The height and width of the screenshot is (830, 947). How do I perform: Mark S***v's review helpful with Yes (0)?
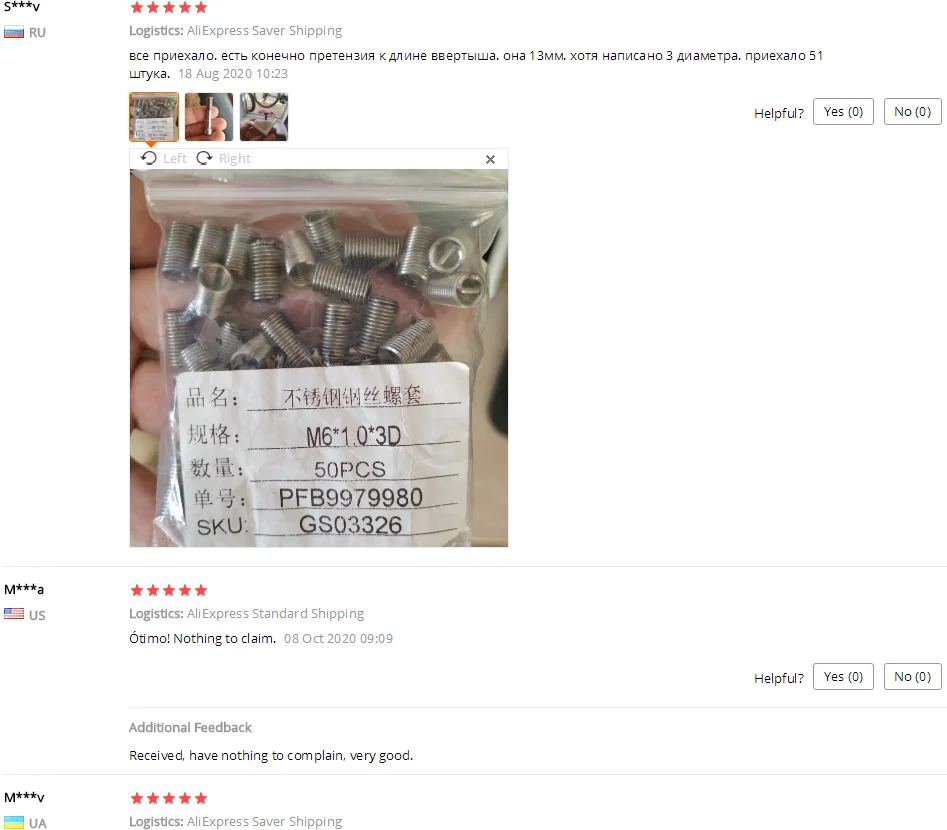[843, 112]
